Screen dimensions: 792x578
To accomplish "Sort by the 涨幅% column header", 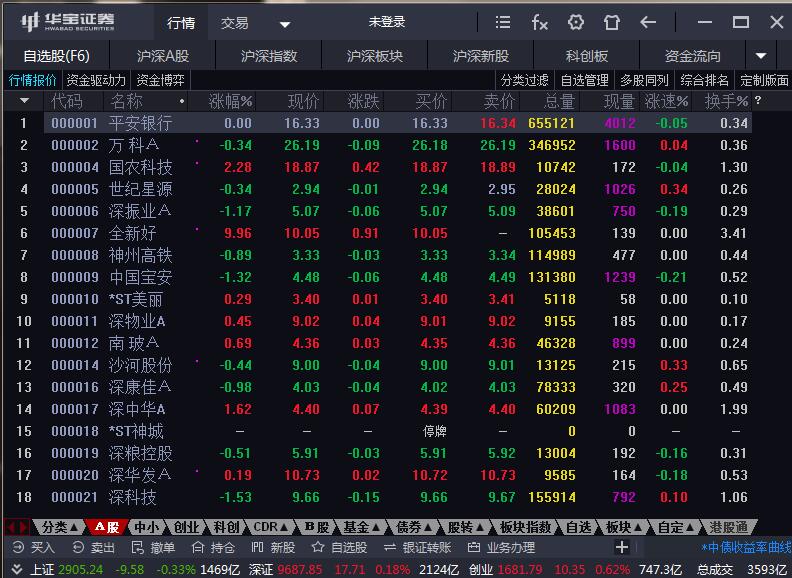I will click(230, 101).
